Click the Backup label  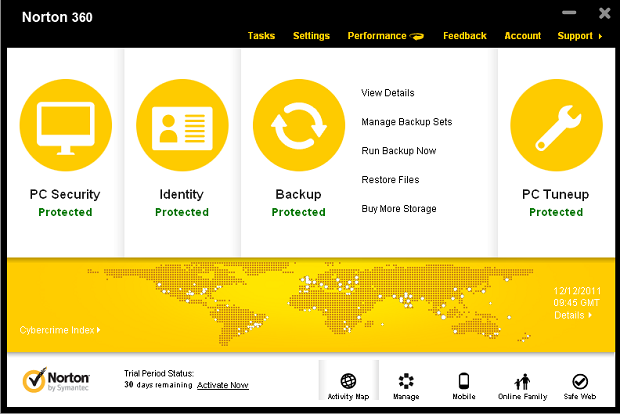pos(299,194)
